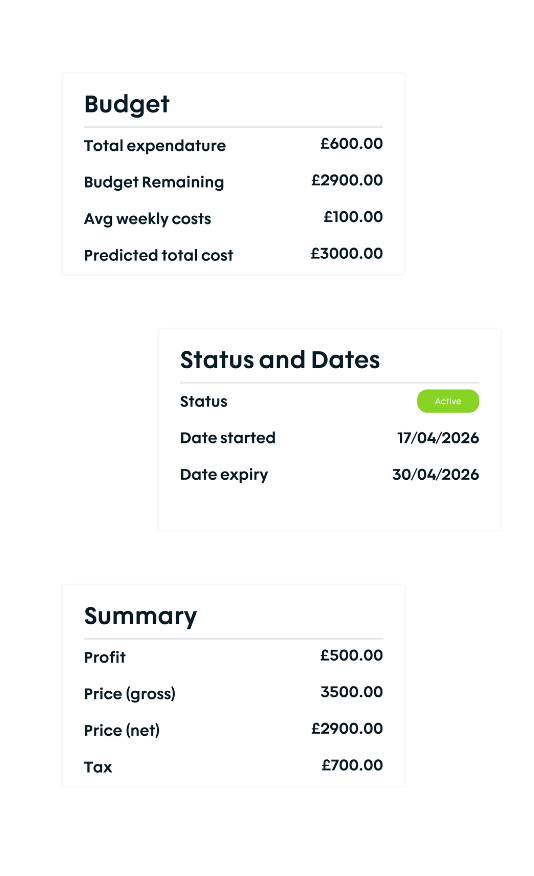This screenshot has height=876, width=534.
Task: Select the Price (gross) value 3500.00
Action: (x=351, y=692)
